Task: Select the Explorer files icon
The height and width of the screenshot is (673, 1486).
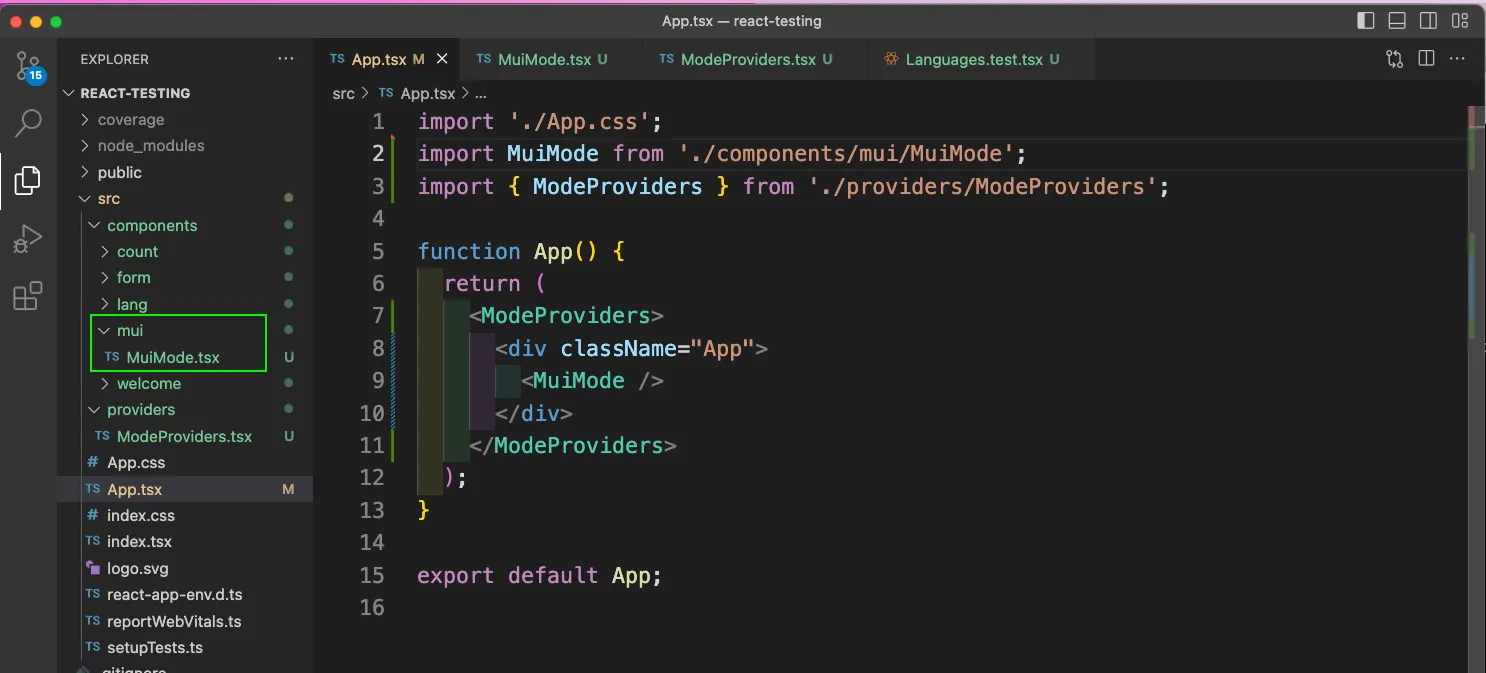Action: pyautogui.click(x=28, y=181)
